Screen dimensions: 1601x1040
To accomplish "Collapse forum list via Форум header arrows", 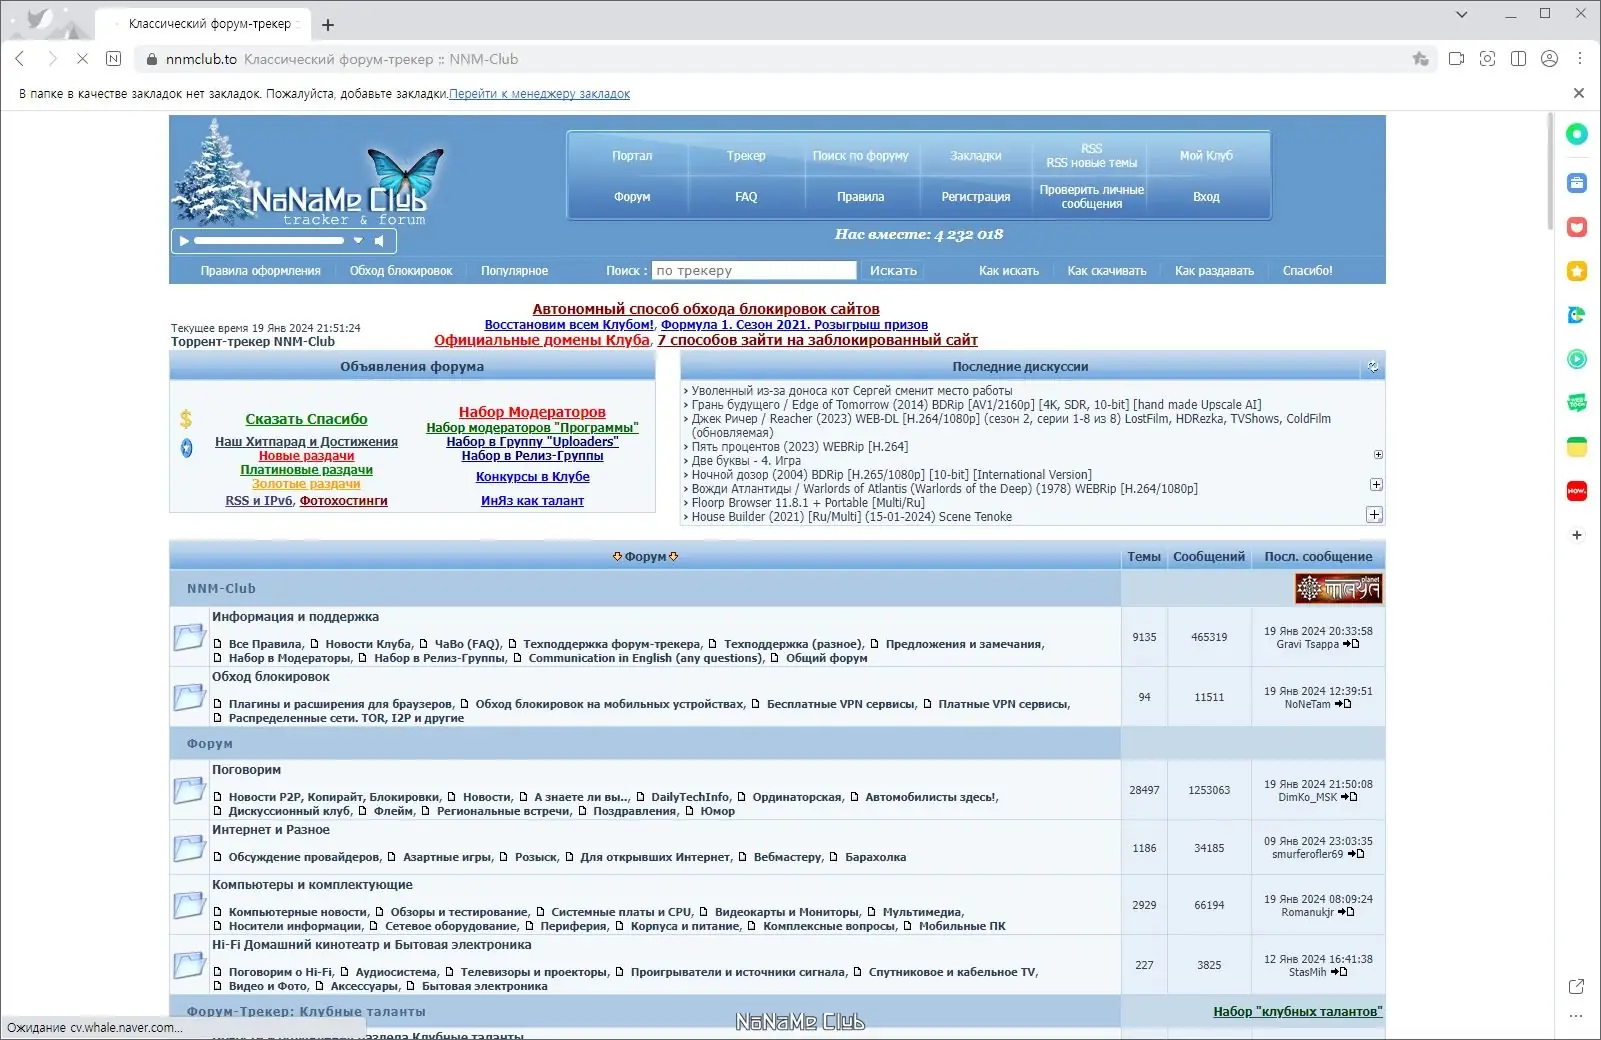I will (x=645, y=557).
